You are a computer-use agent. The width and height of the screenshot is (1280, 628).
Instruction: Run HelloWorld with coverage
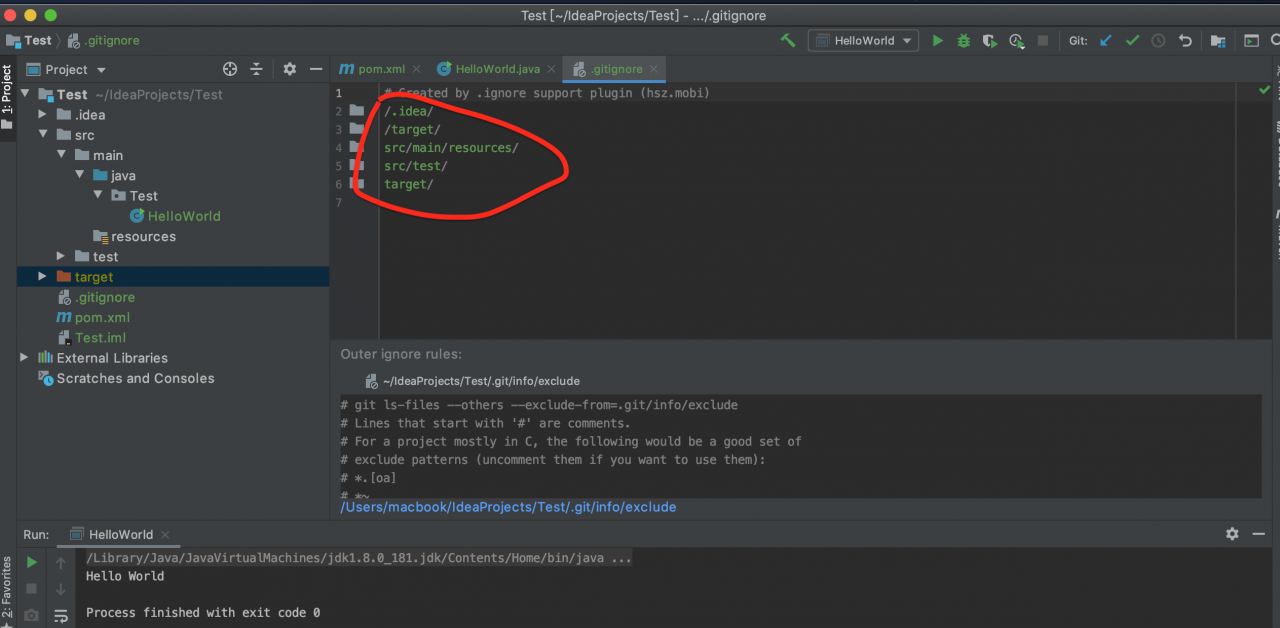click(x=990, y=41)
